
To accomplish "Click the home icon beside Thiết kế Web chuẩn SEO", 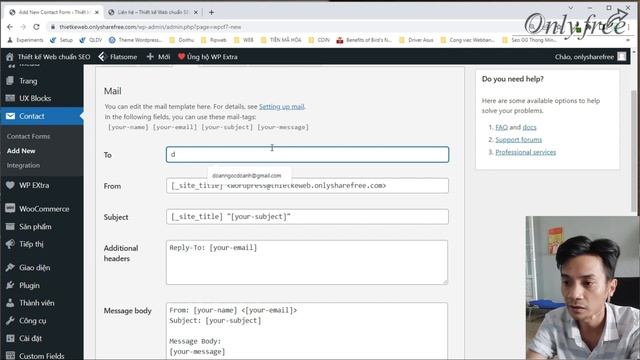I will click(x=9, y=57).
